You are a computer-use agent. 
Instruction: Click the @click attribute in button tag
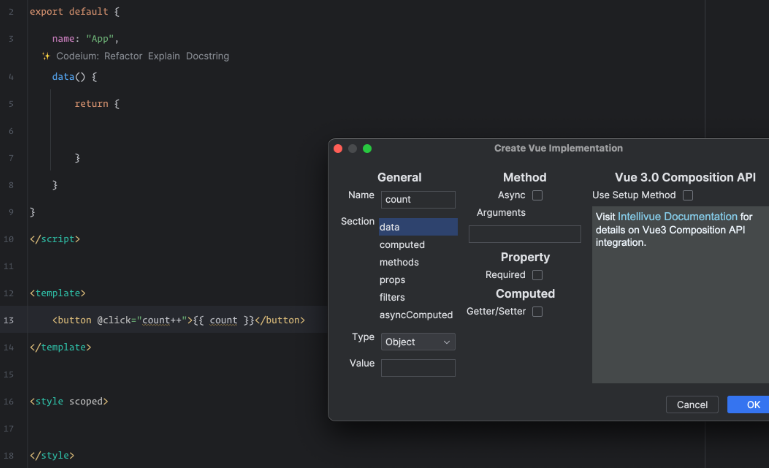point(114,320)
